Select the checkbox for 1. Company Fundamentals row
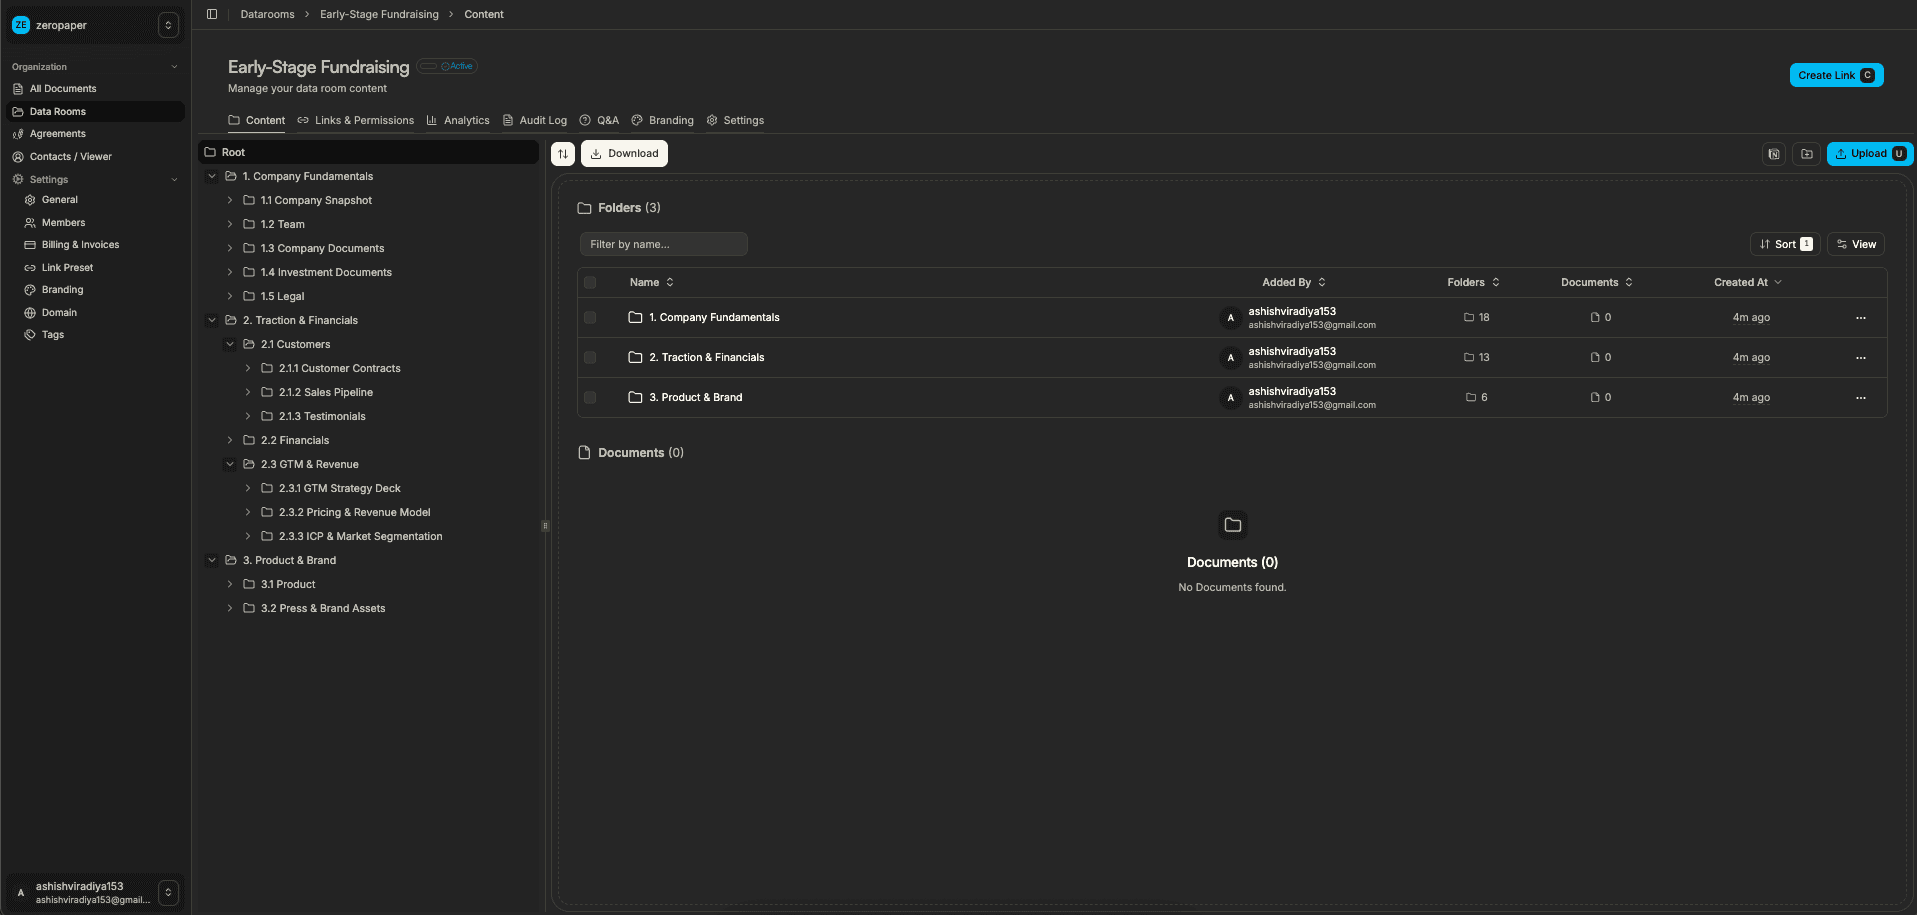Image resolution: width=1917 pixels, height=915 pixels. point(589,317)
